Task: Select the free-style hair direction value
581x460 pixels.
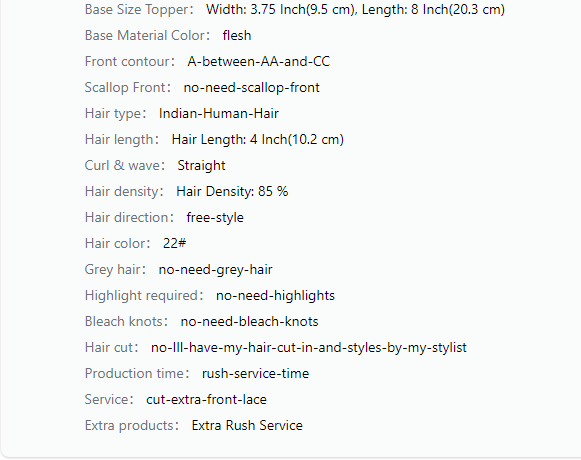Action: click(215, 218)
